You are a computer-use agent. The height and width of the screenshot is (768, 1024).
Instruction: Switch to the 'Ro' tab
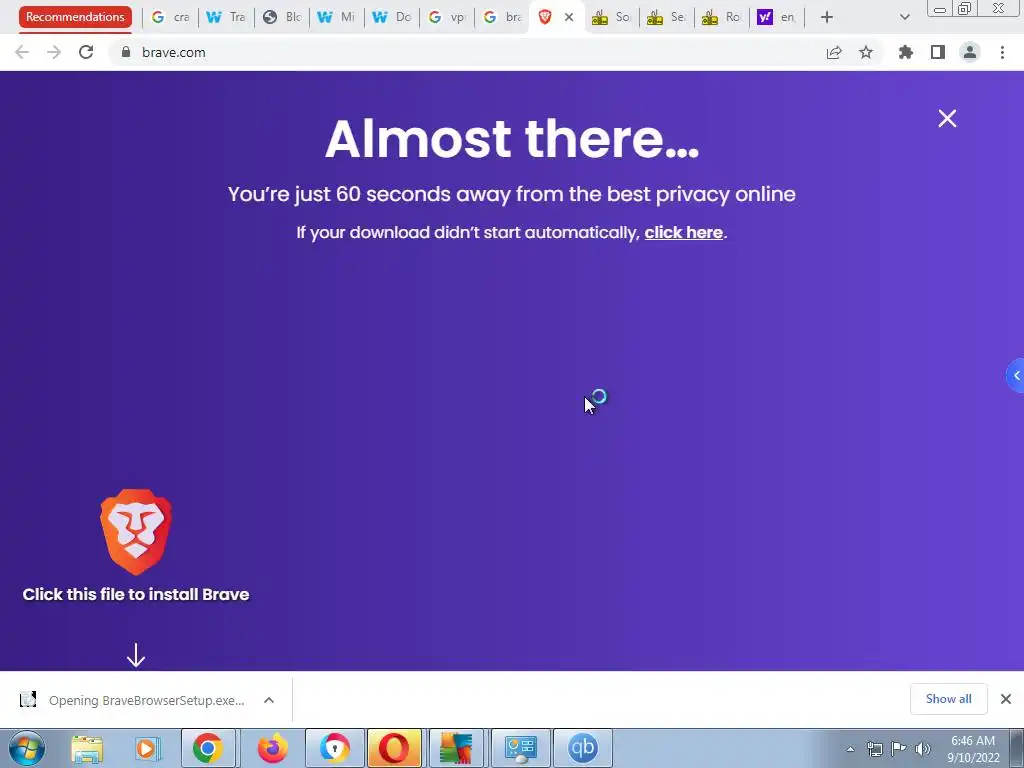coord(721,17)
